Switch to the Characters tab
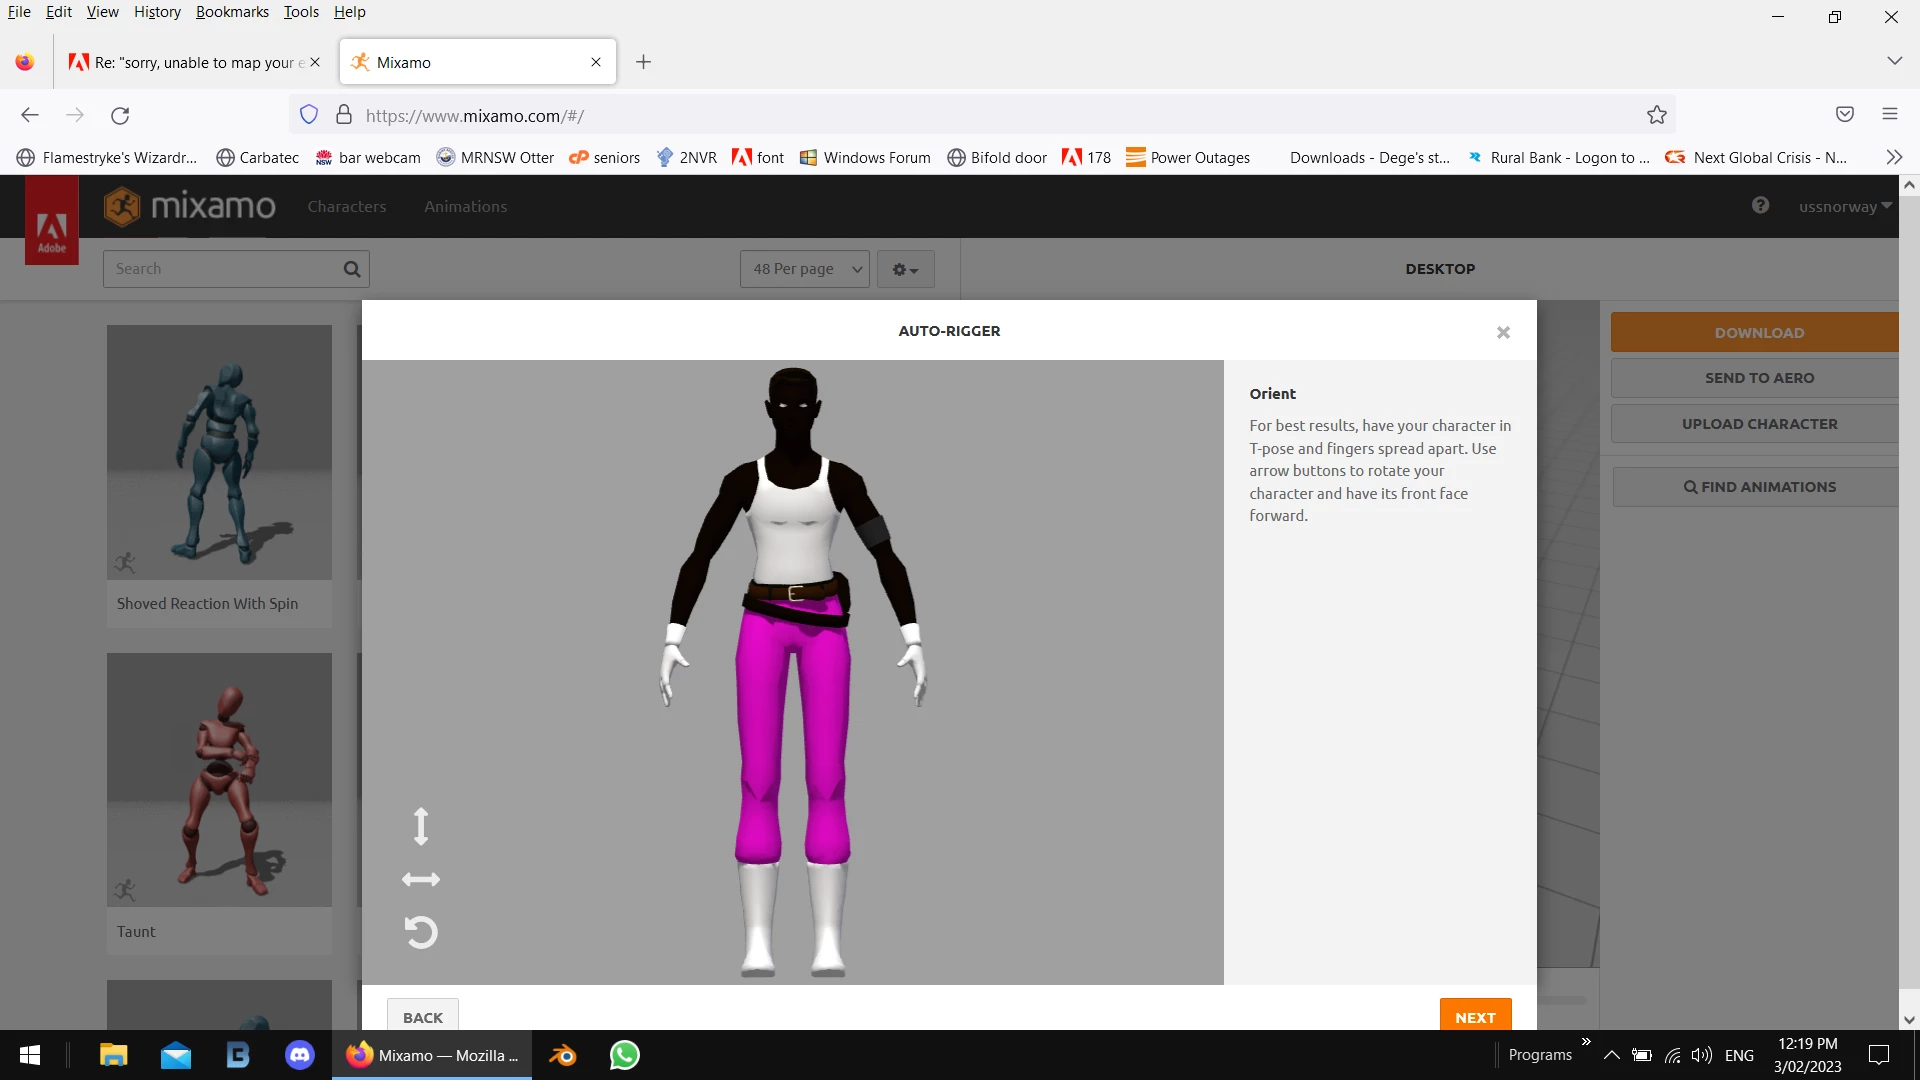This screenshot has width=1920, height=1080. (x=346, y=207)
